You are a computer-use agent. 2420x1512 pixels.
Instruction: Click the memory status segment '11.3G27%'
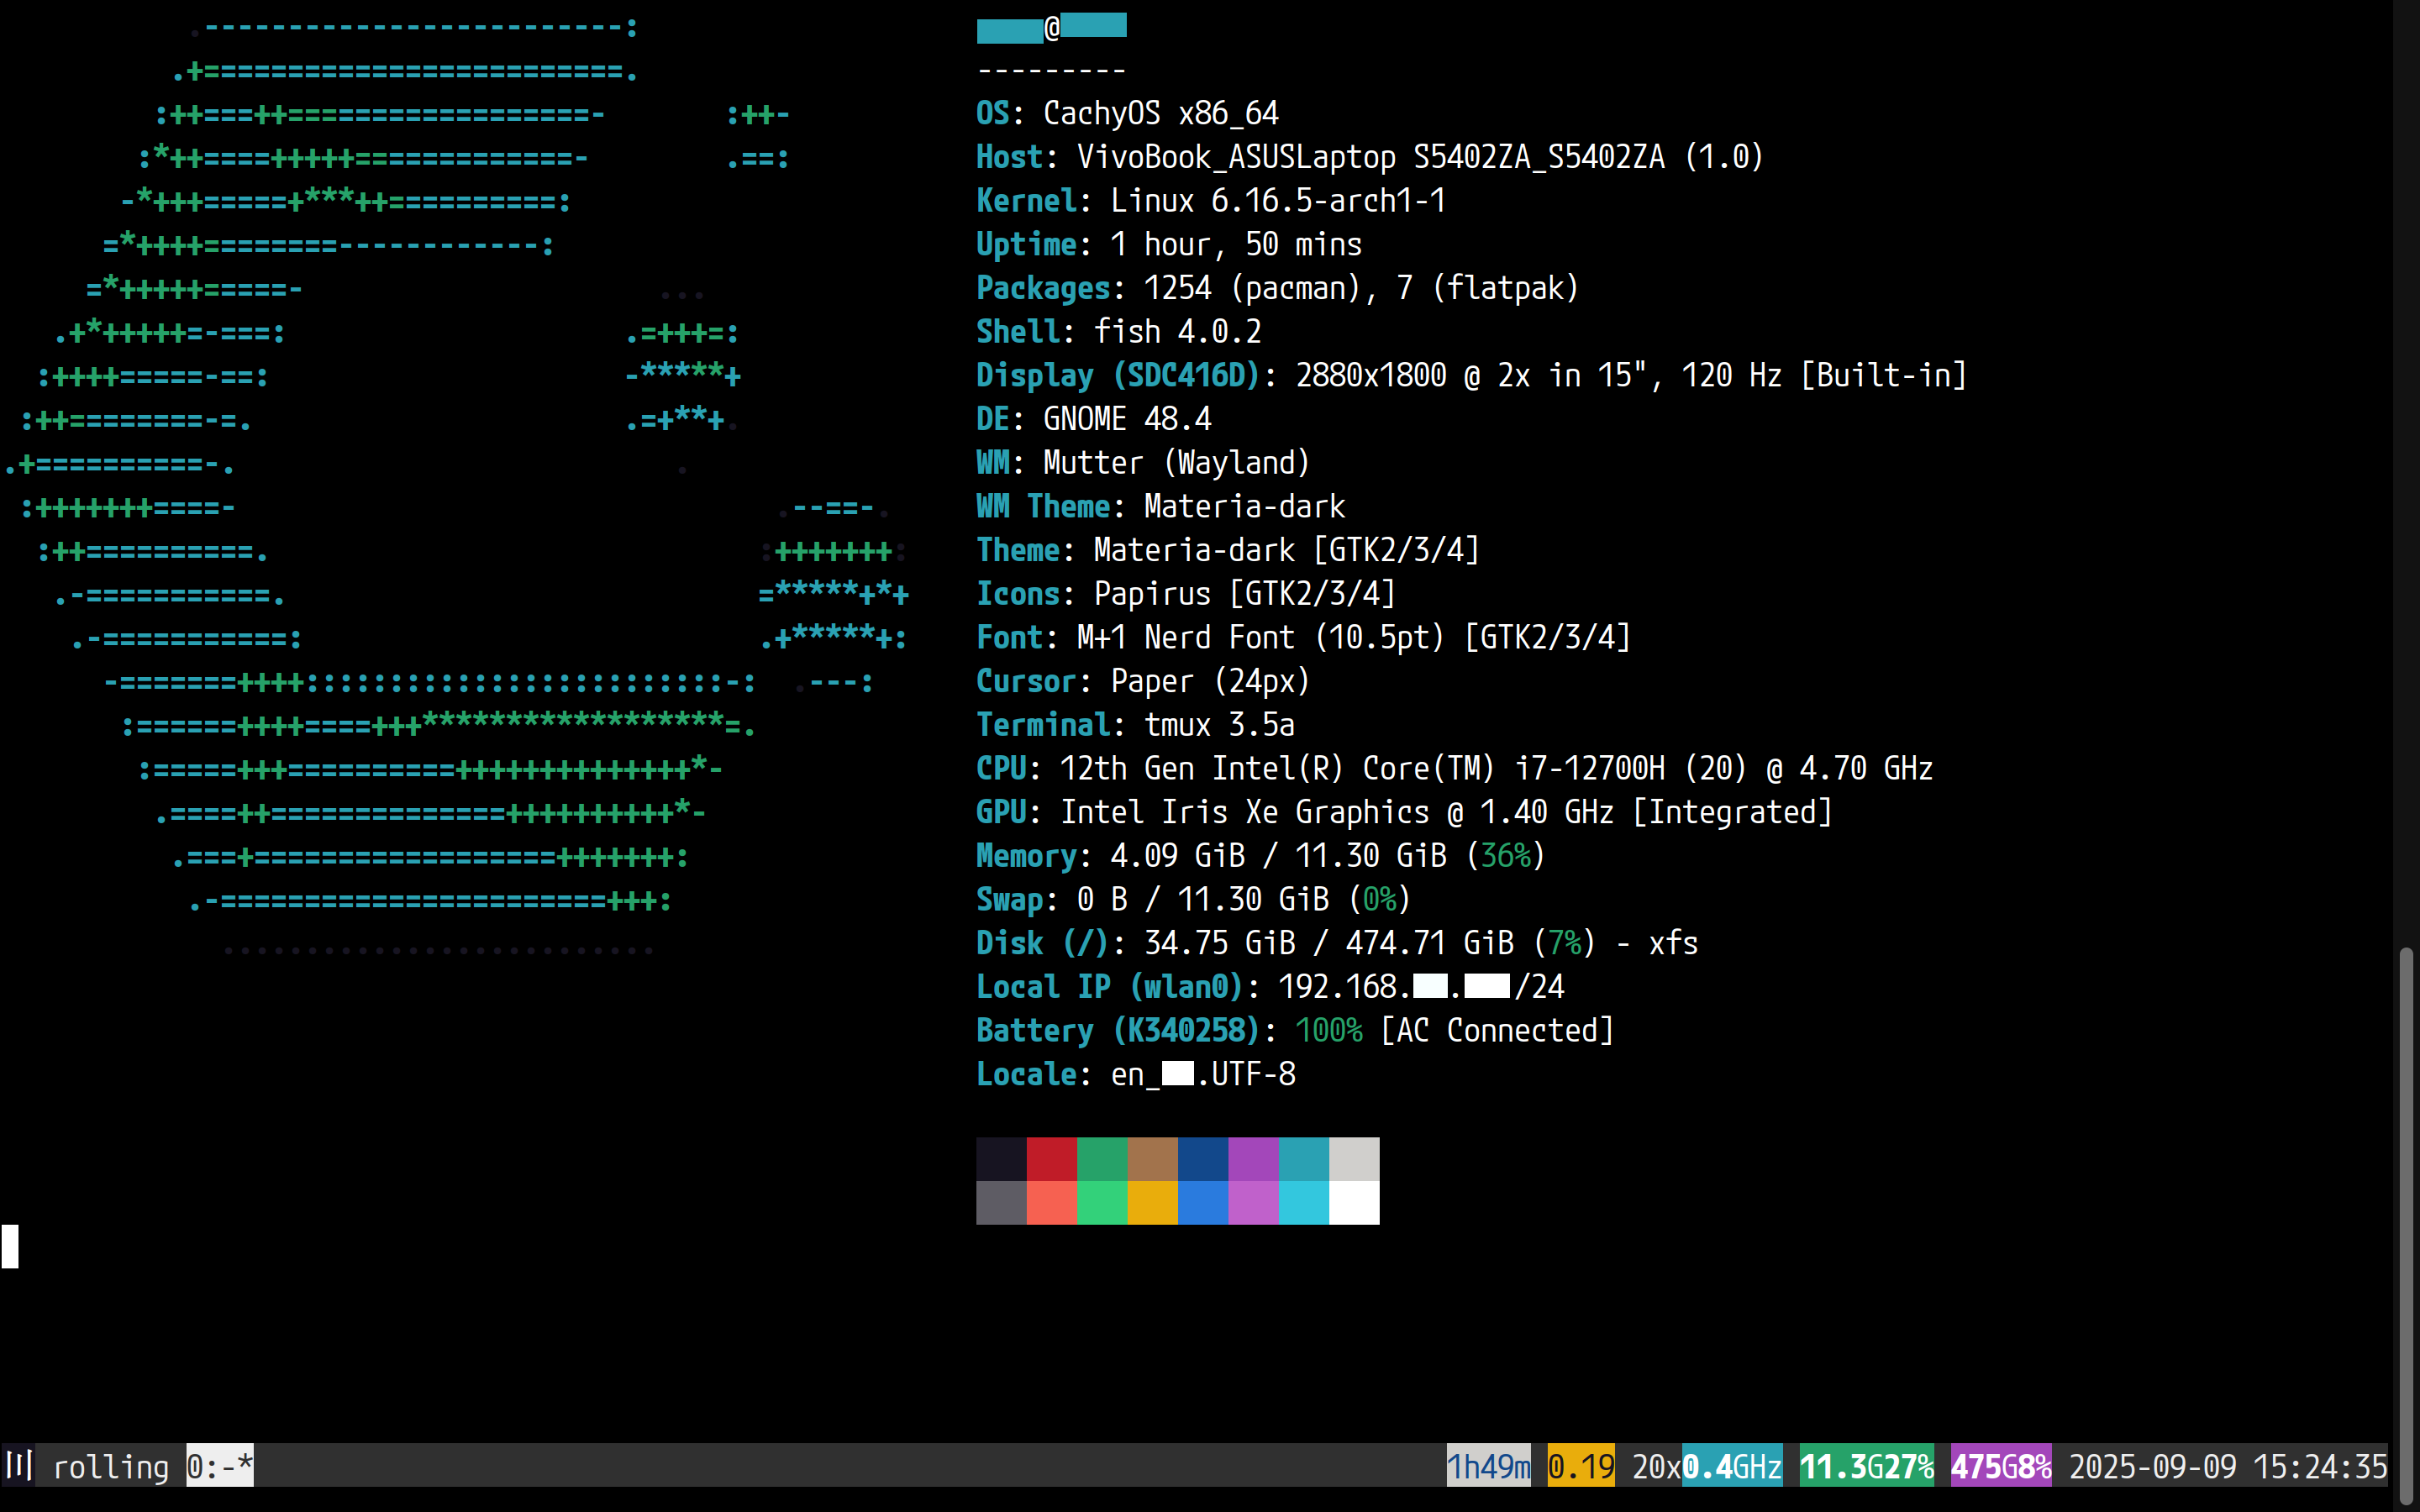tap(1867, 1465)
